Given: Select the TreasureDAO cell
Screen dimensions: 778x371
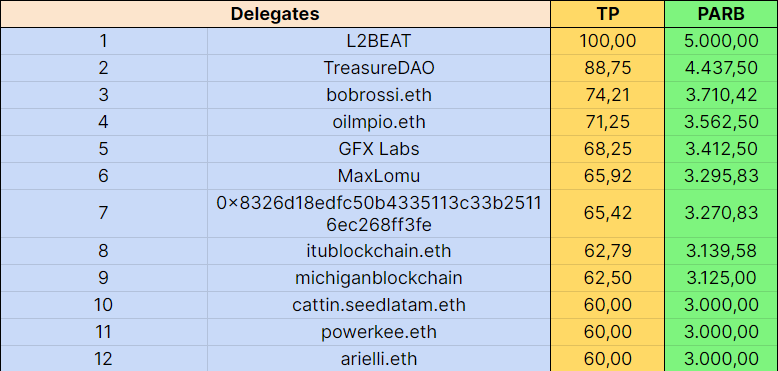Looking at the screenshot, I should (x=379, y=68).
